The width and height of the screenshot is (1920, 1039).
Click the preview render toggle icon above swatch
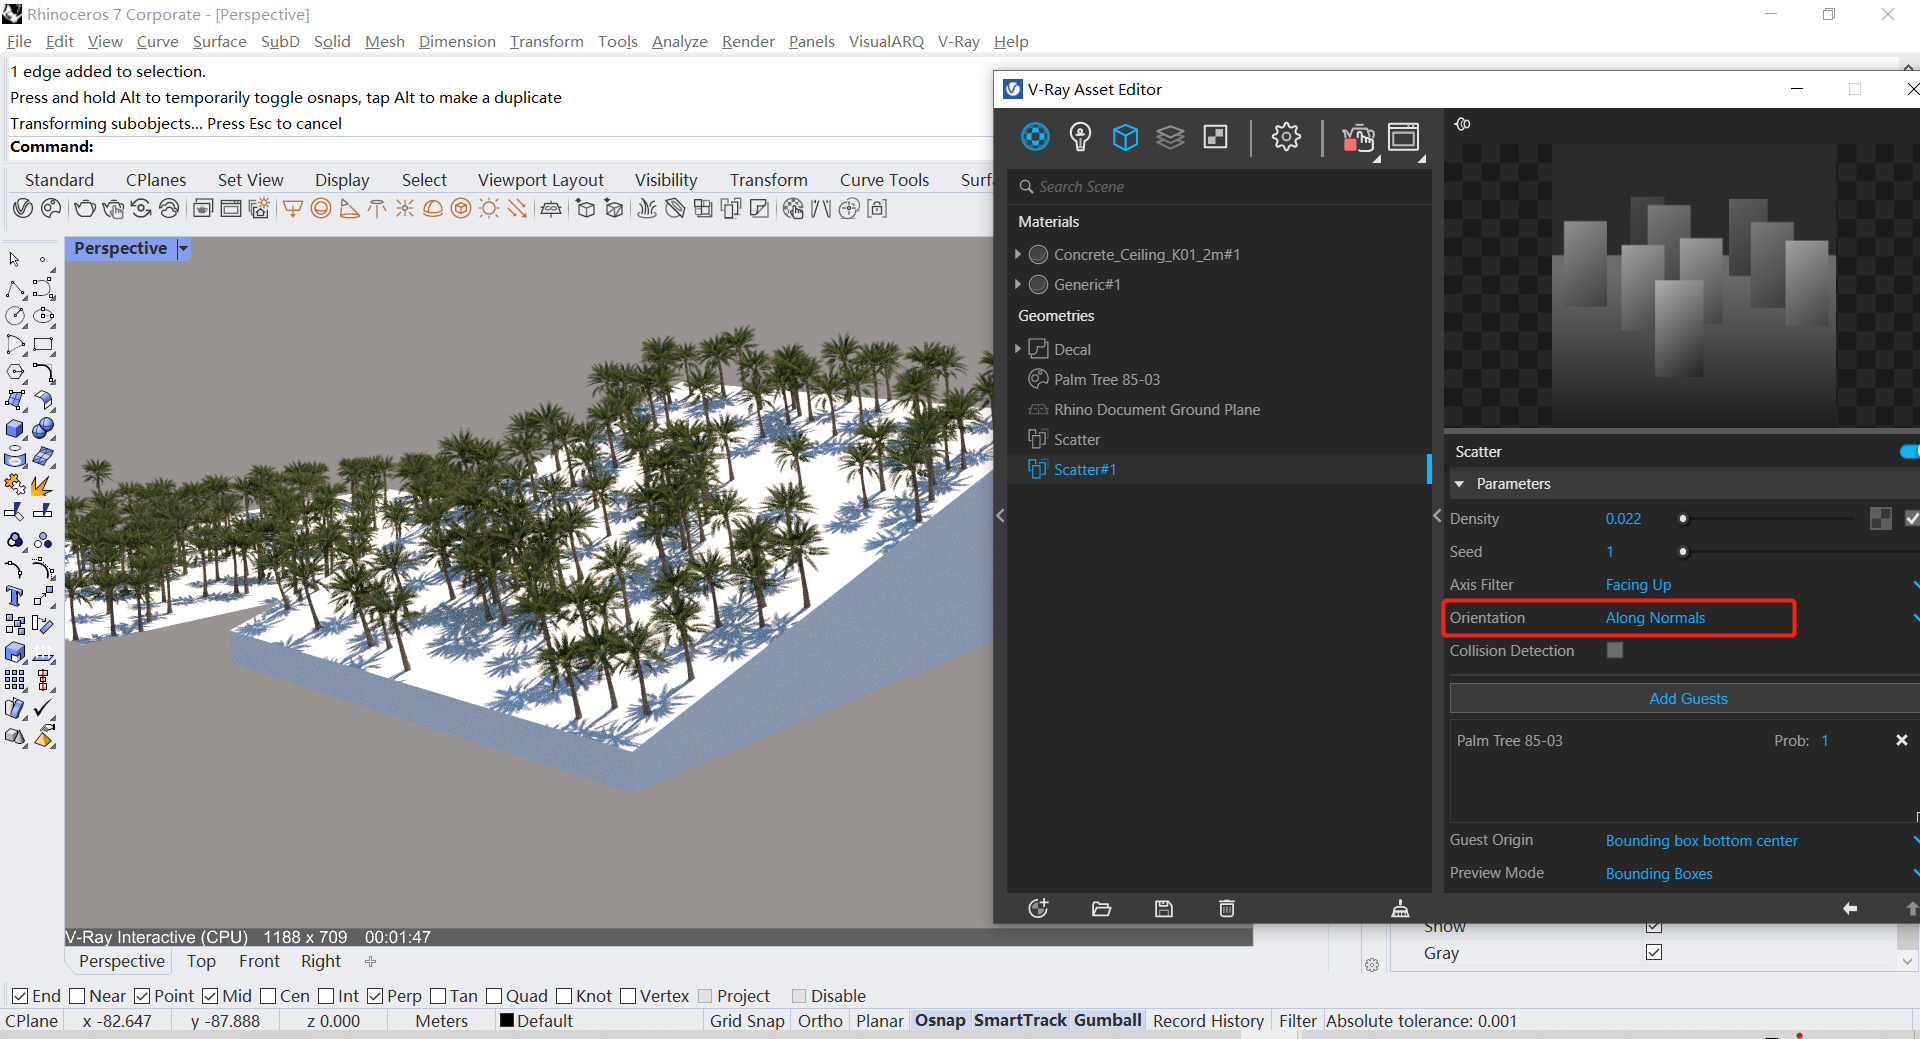(x=1463, y=124)
